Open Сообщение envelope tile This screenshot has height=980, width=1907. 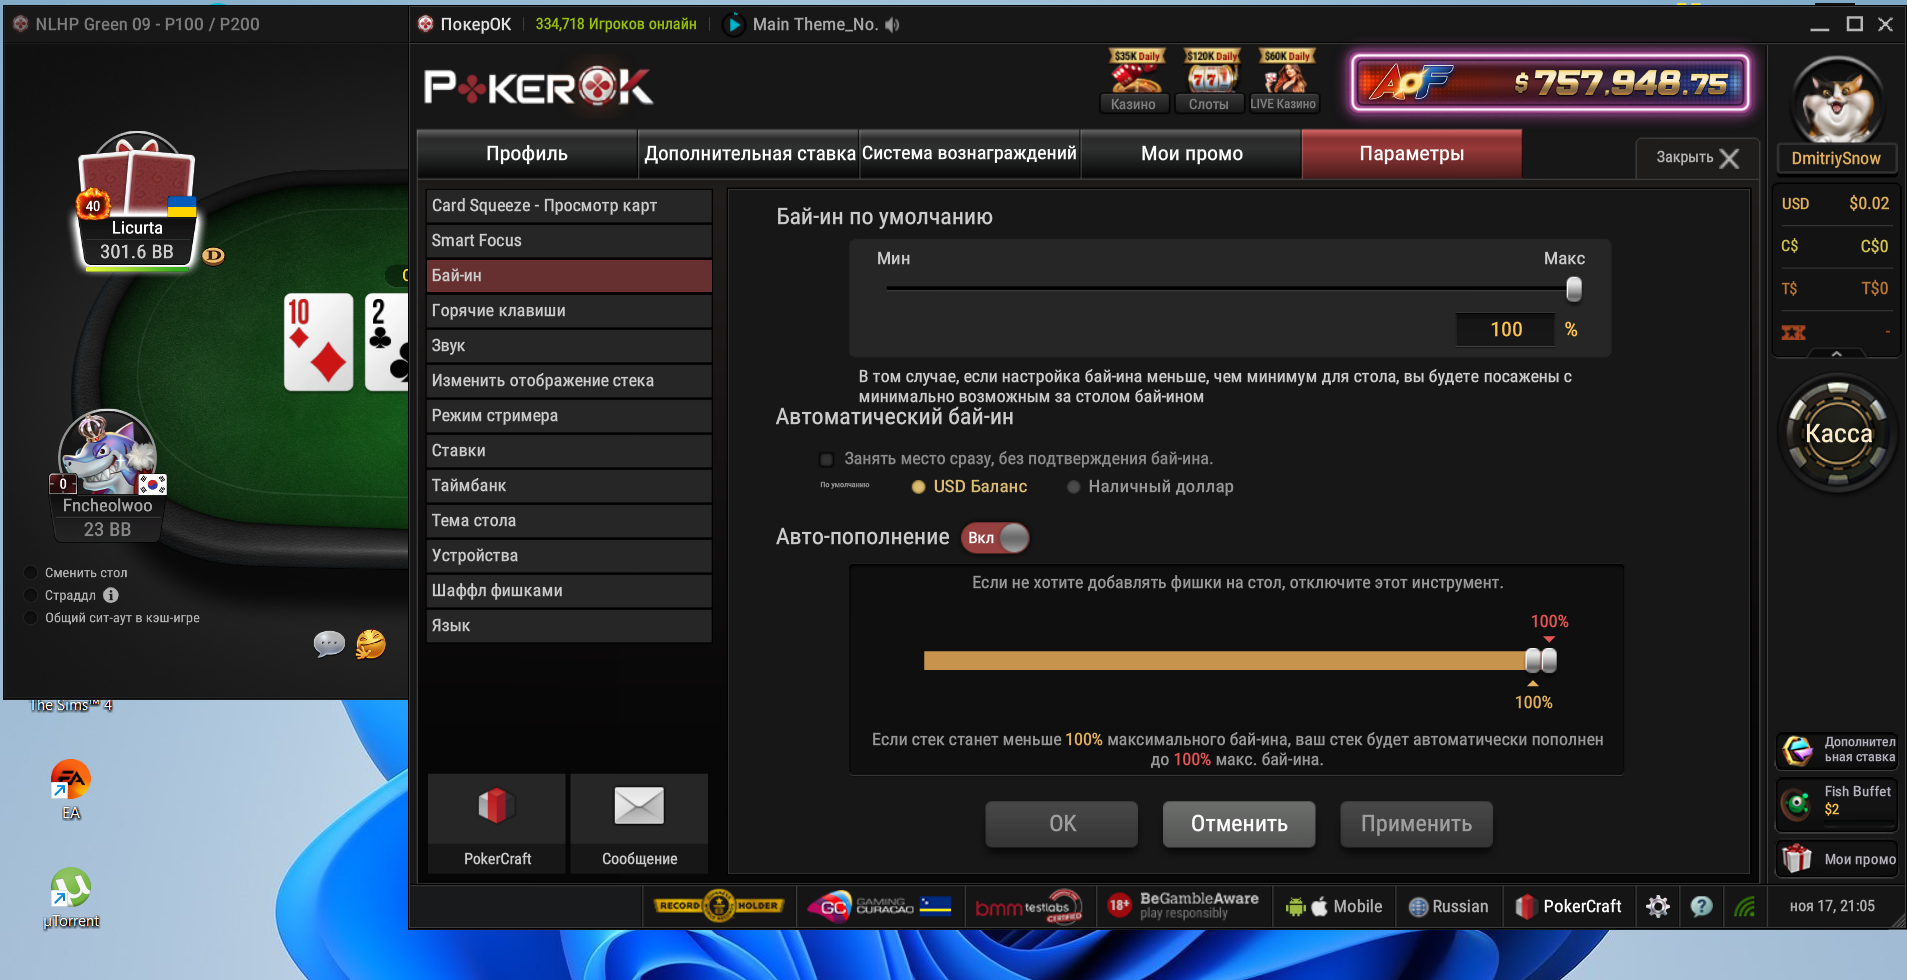click(x=639, y=823)
